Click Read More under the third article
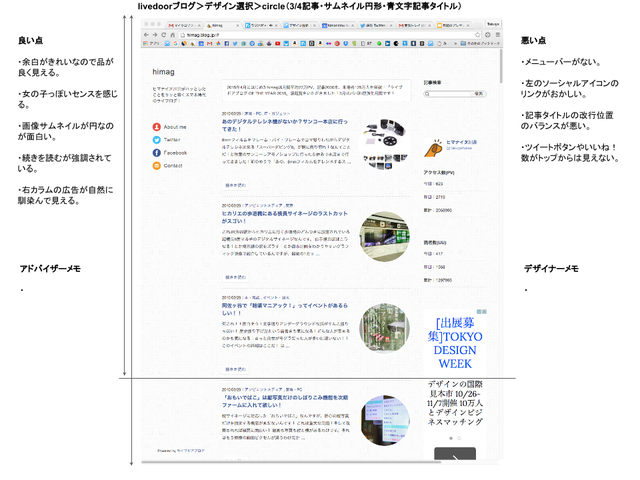This screenshot has height=480, width=640. [236, 369]
